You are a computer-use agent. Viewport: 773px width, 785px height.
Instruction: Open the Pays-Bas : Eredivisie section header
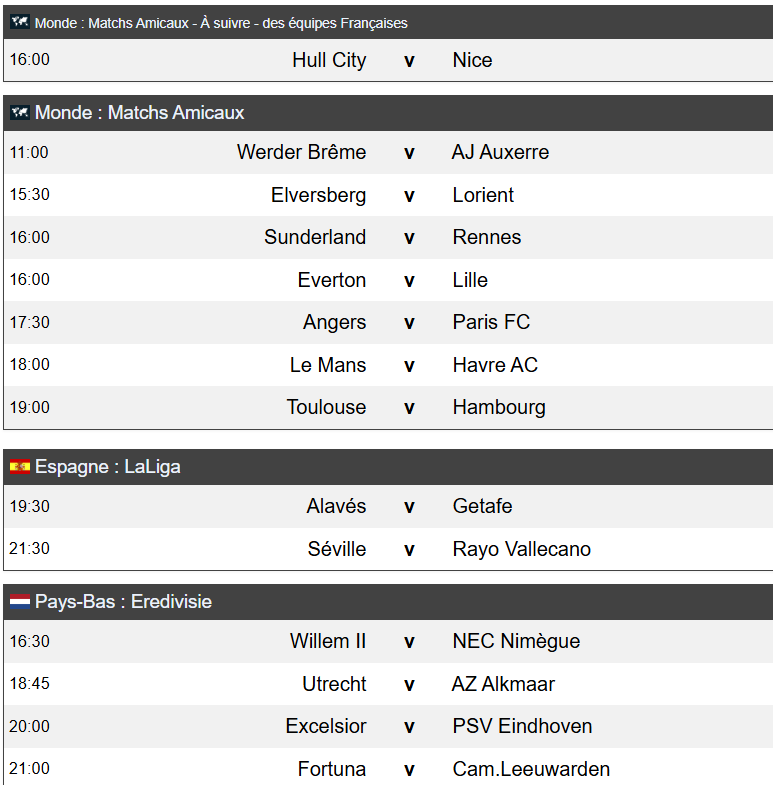point(389,602)
